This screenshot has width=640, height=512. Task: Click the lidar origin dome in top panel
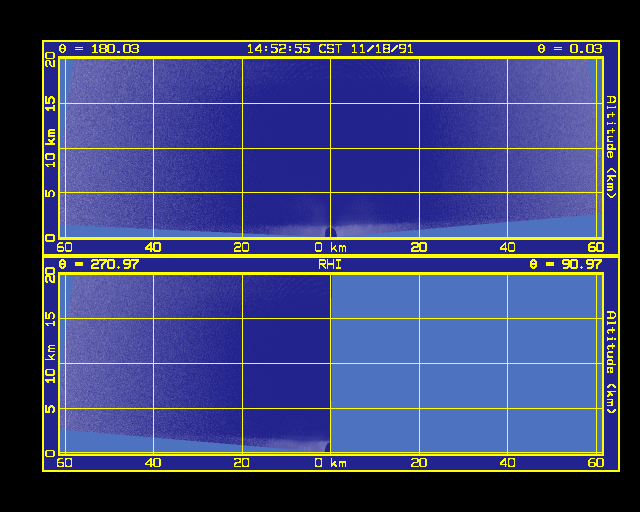pos(331,232)
